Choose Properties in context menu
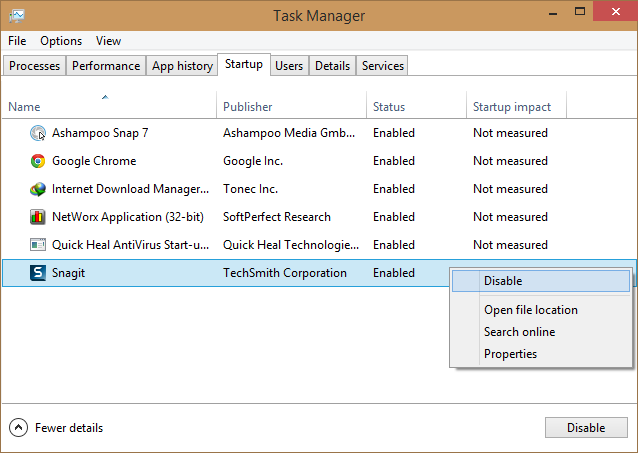 click(541, 354)
